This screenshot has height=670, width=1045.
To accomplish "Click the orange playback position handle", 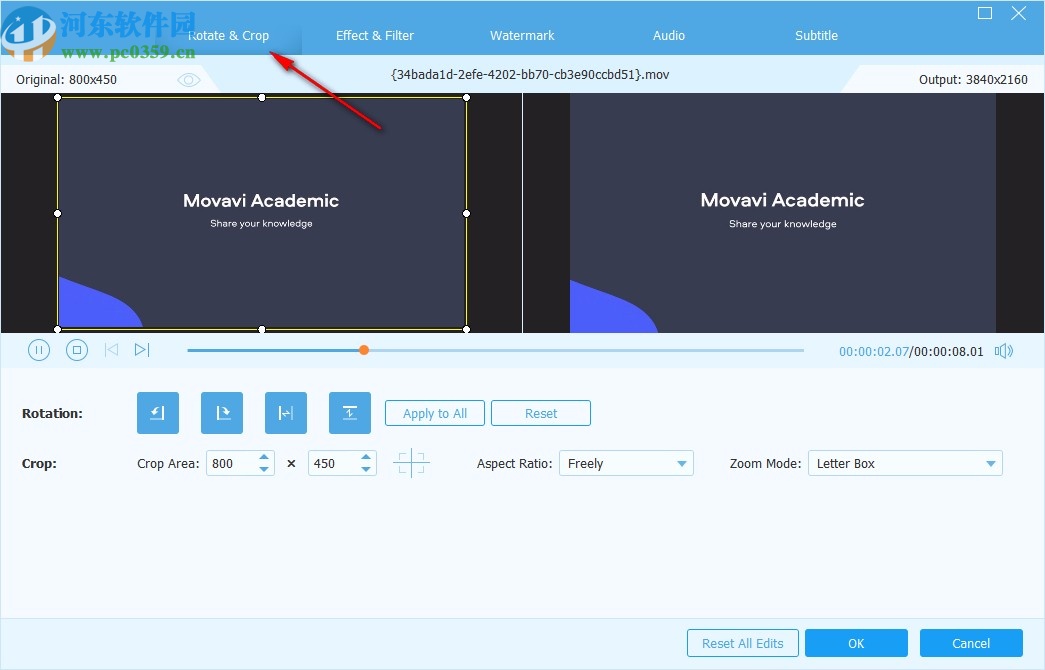I will tap(364, 350).
